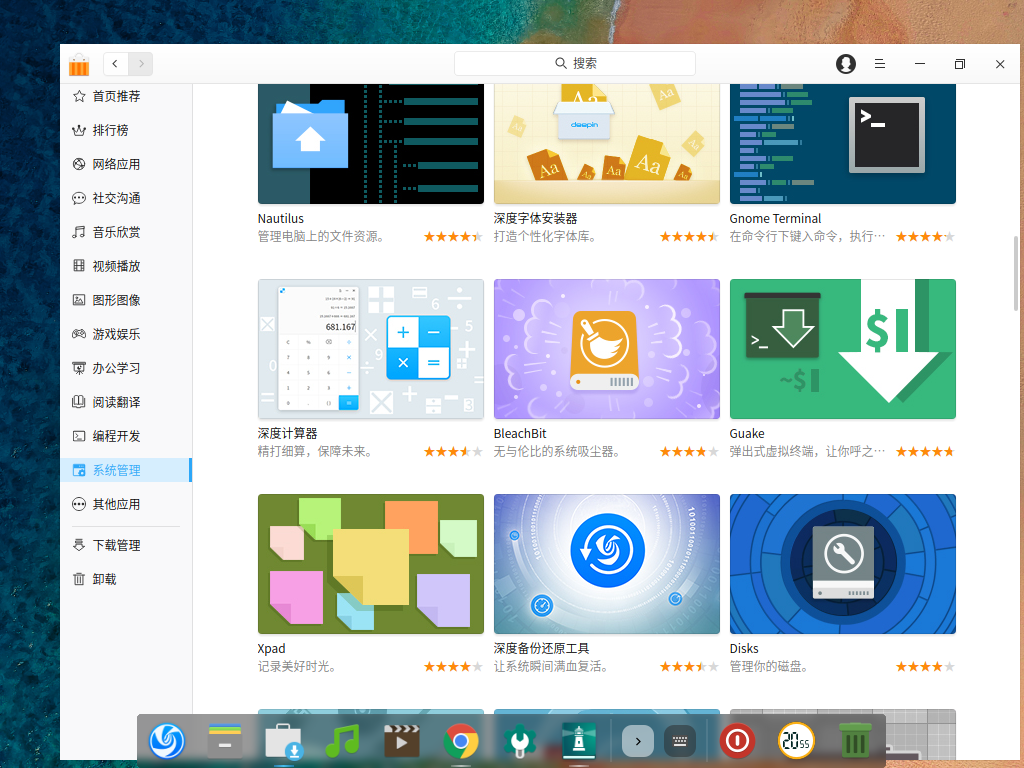Open the file manager dock icon
The width and height of the screenshot is (1024, 768).
pos(225,741)
